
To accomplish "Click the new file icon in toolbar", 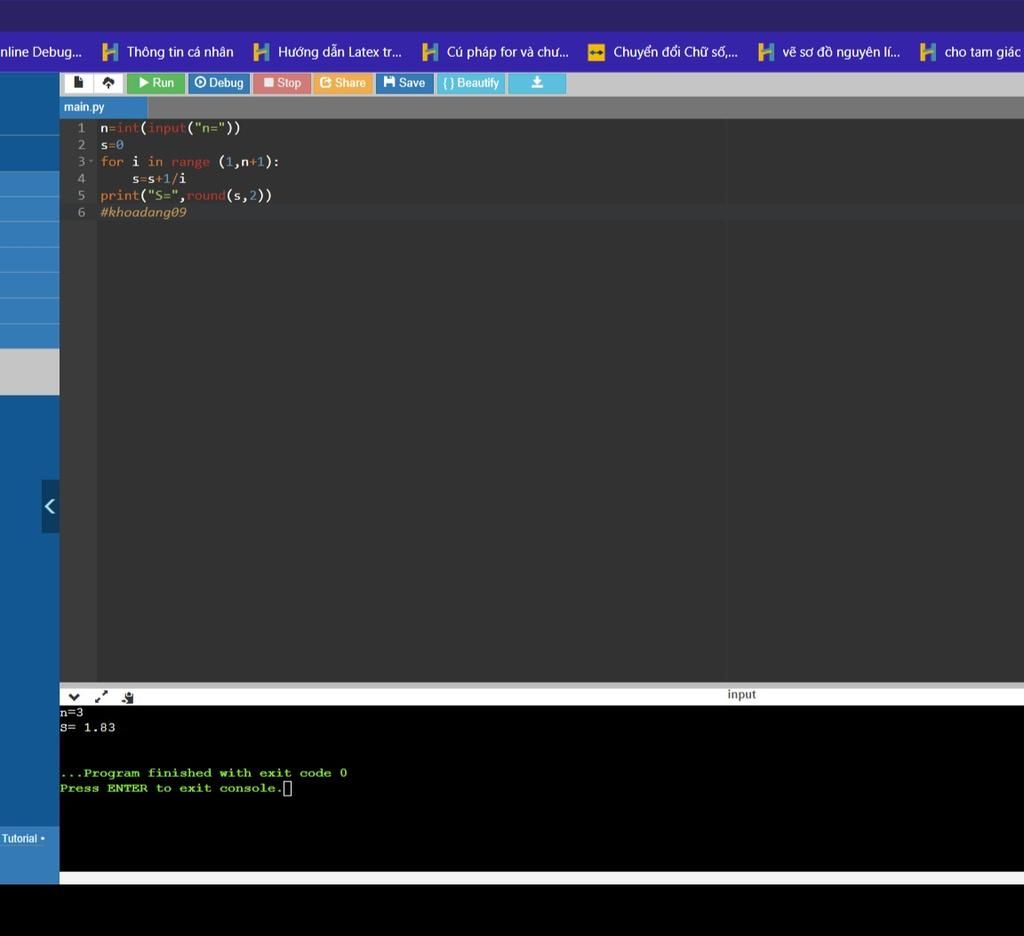I will tap(78, 83).
